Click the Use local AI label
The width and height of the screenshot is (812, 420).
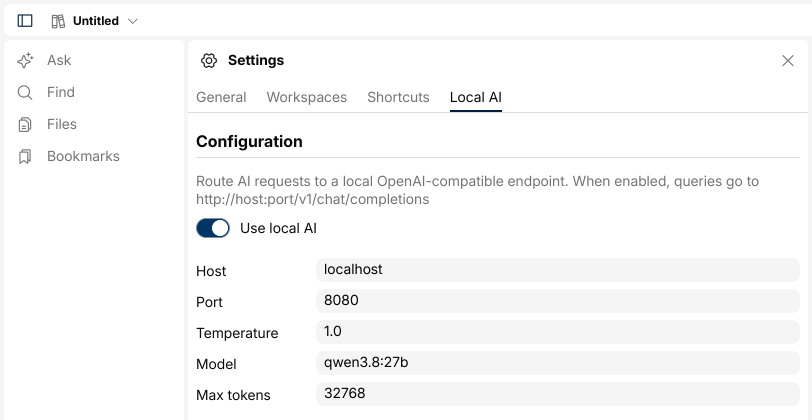pyautogui.click(x=278, y=228)
